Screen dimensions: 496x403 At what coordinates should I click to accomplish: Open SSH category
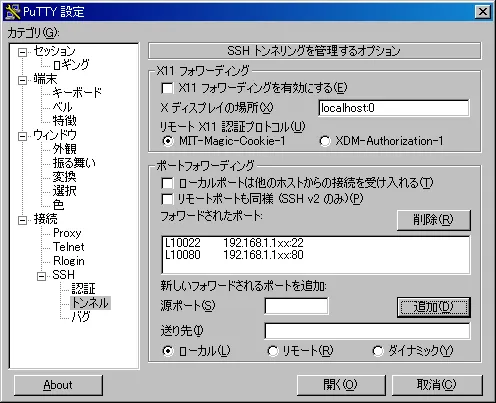pos(64,275)
